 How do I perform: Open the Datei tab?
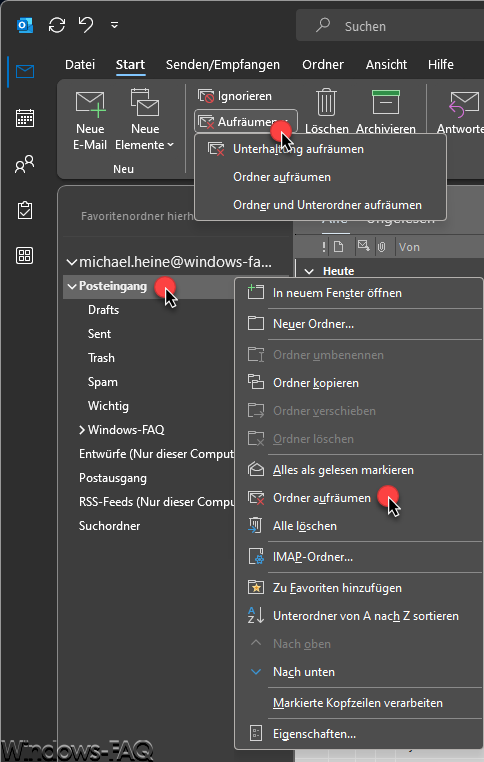coord(80,65)
